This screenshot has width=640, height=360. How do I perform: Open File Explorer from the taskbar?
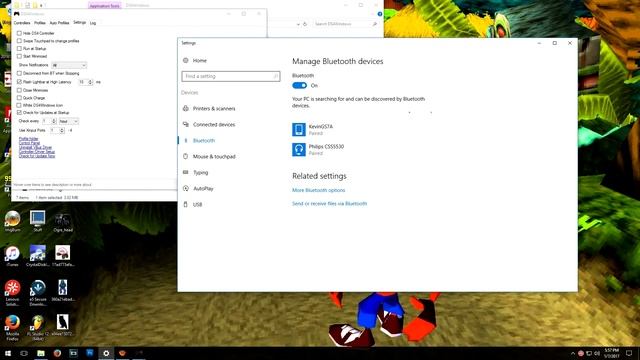[x=41, y=353]
